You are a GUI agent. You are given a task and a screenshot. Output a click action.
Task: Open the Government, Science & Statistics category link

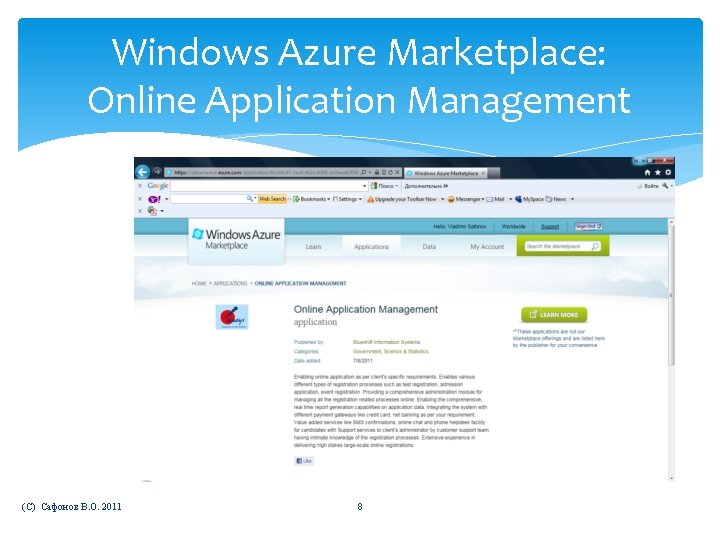390,351
